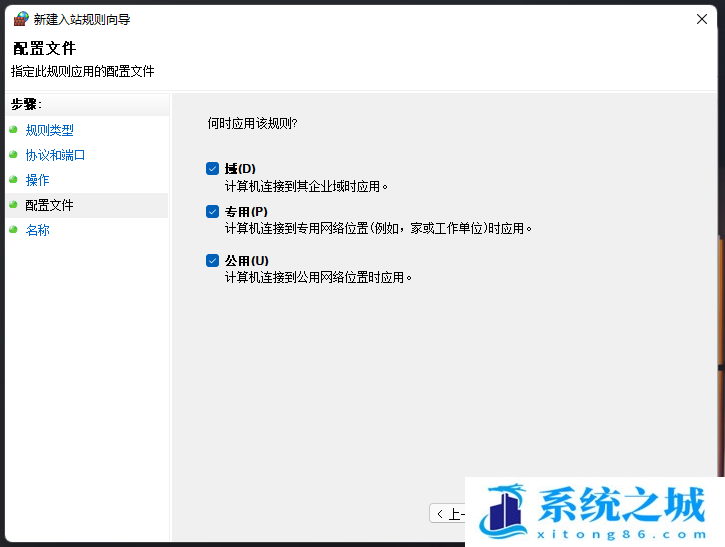
Task: Click the firewall wizard title icon
Action: coord(21,19)
